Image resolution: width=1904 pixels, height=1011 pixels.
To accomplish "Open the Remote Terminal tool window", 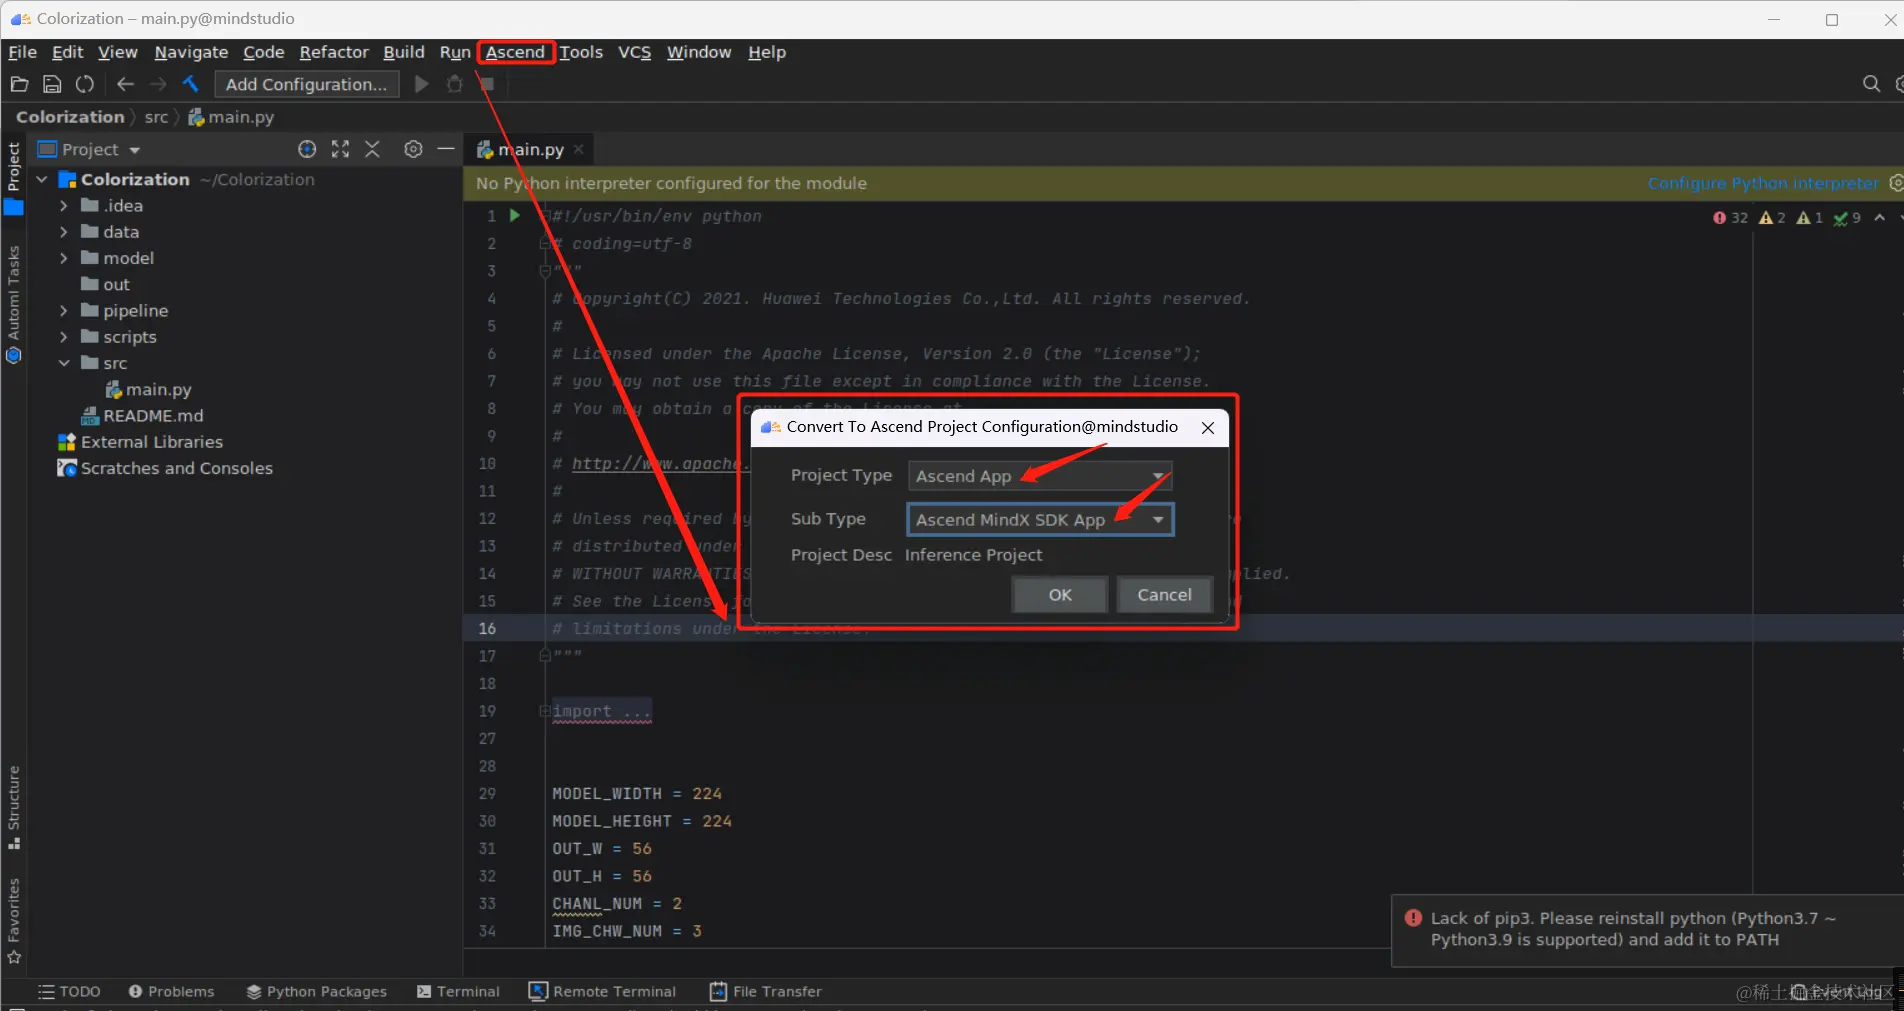I will (x=603, y=992).
